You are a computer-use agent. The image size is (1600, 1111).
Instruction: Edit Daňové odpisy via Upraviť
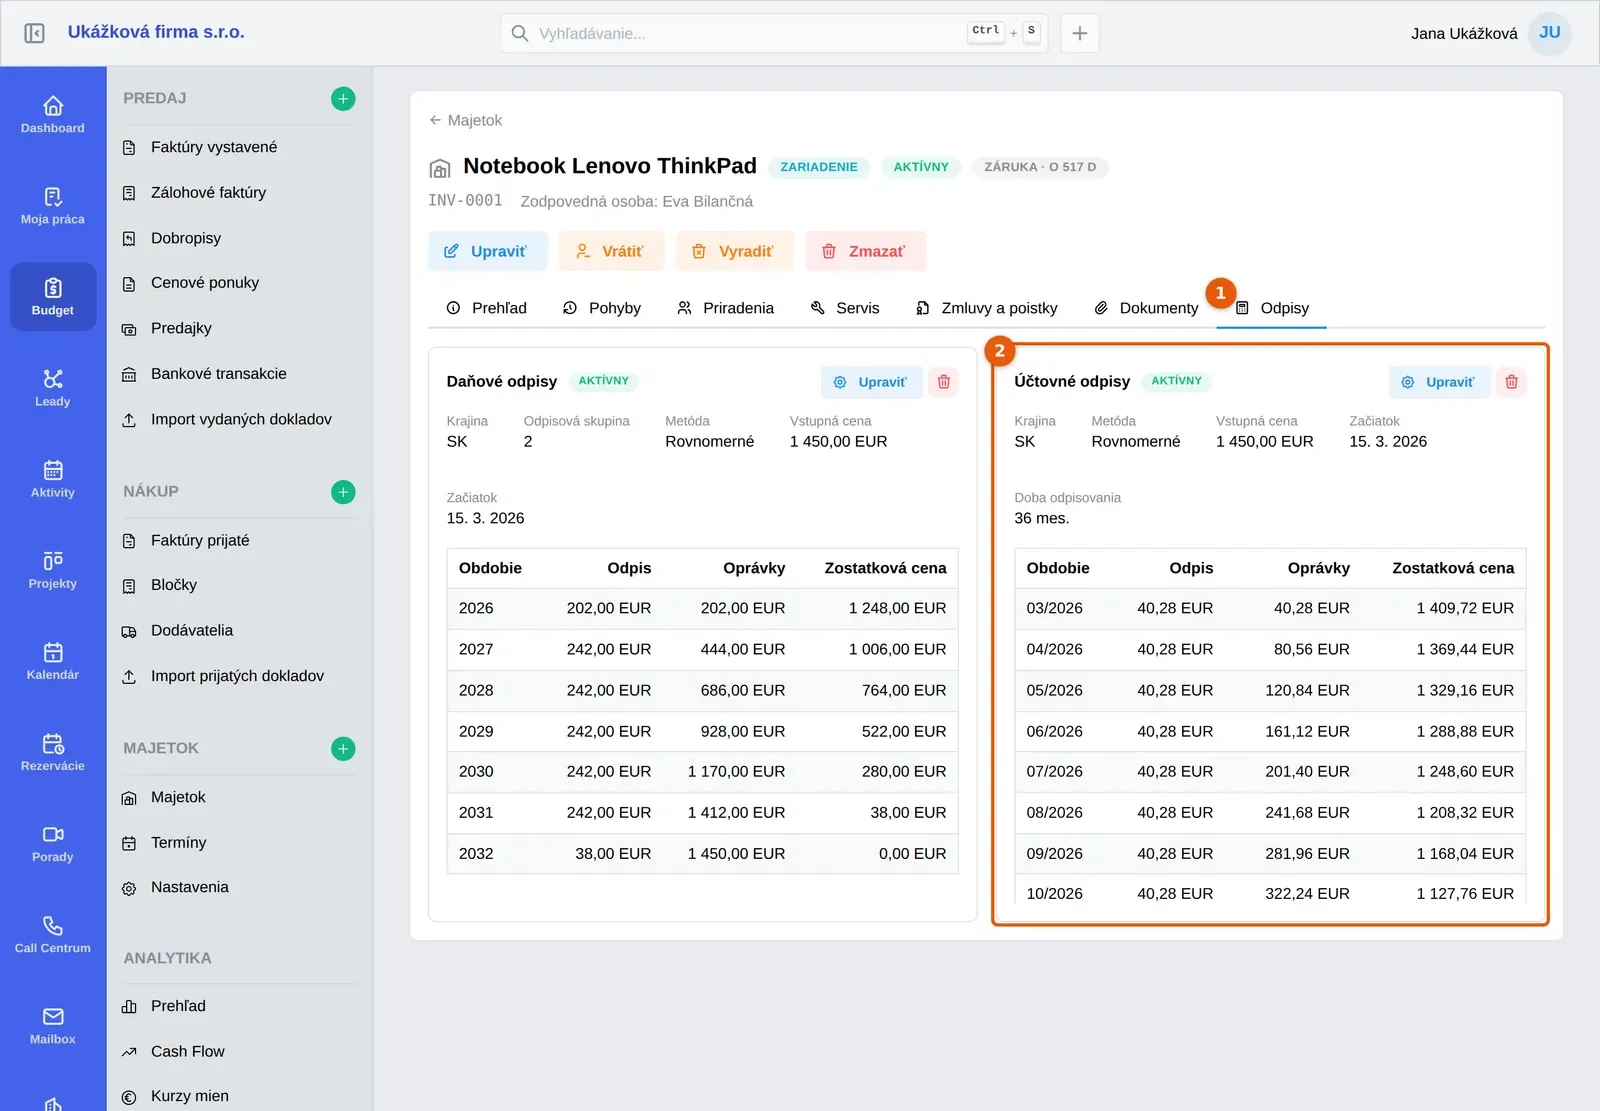871,382
